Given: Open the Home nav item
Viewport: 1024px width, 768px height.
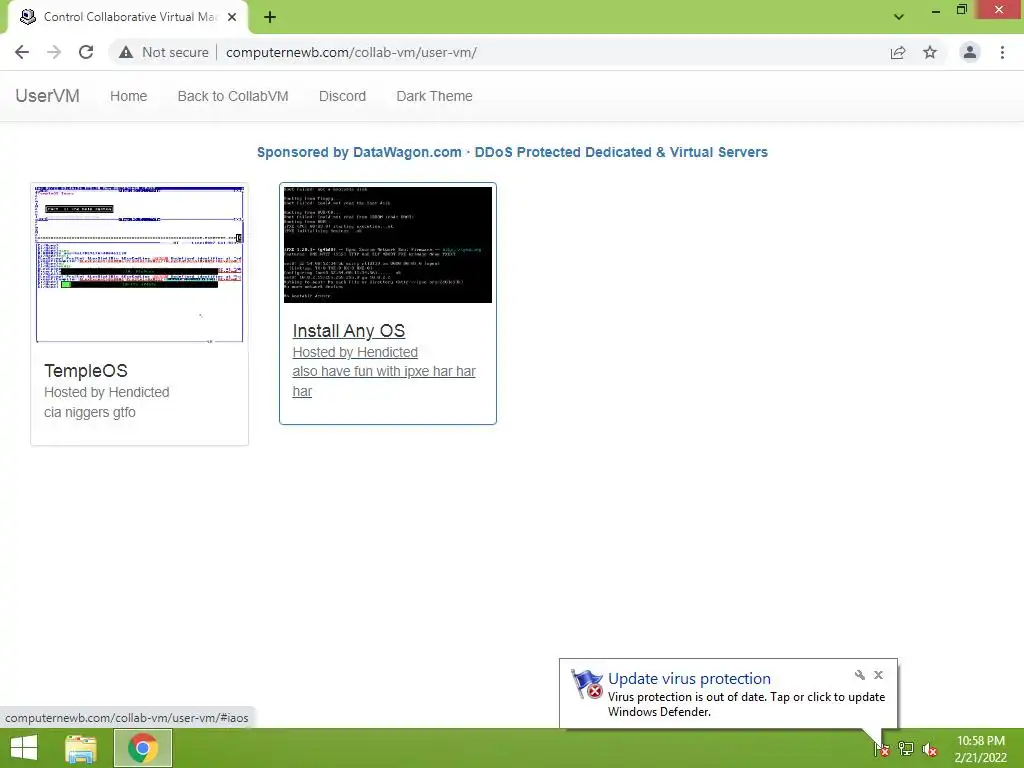Looking at the screenshot, I should coord(129,96).
